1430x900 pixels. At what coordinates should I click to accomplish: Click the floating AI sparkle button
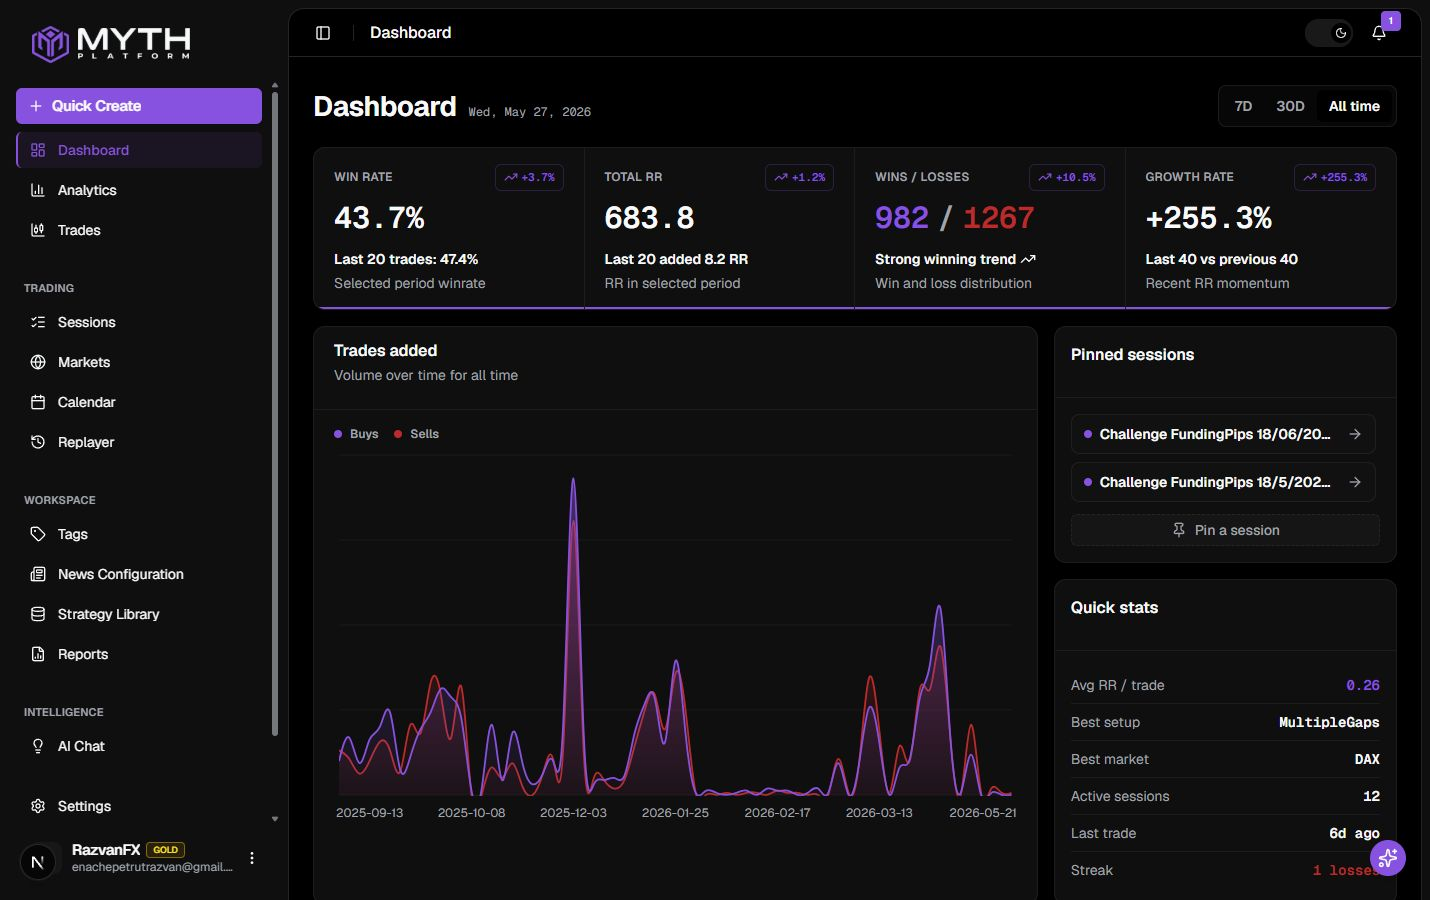pos(1388,858)
